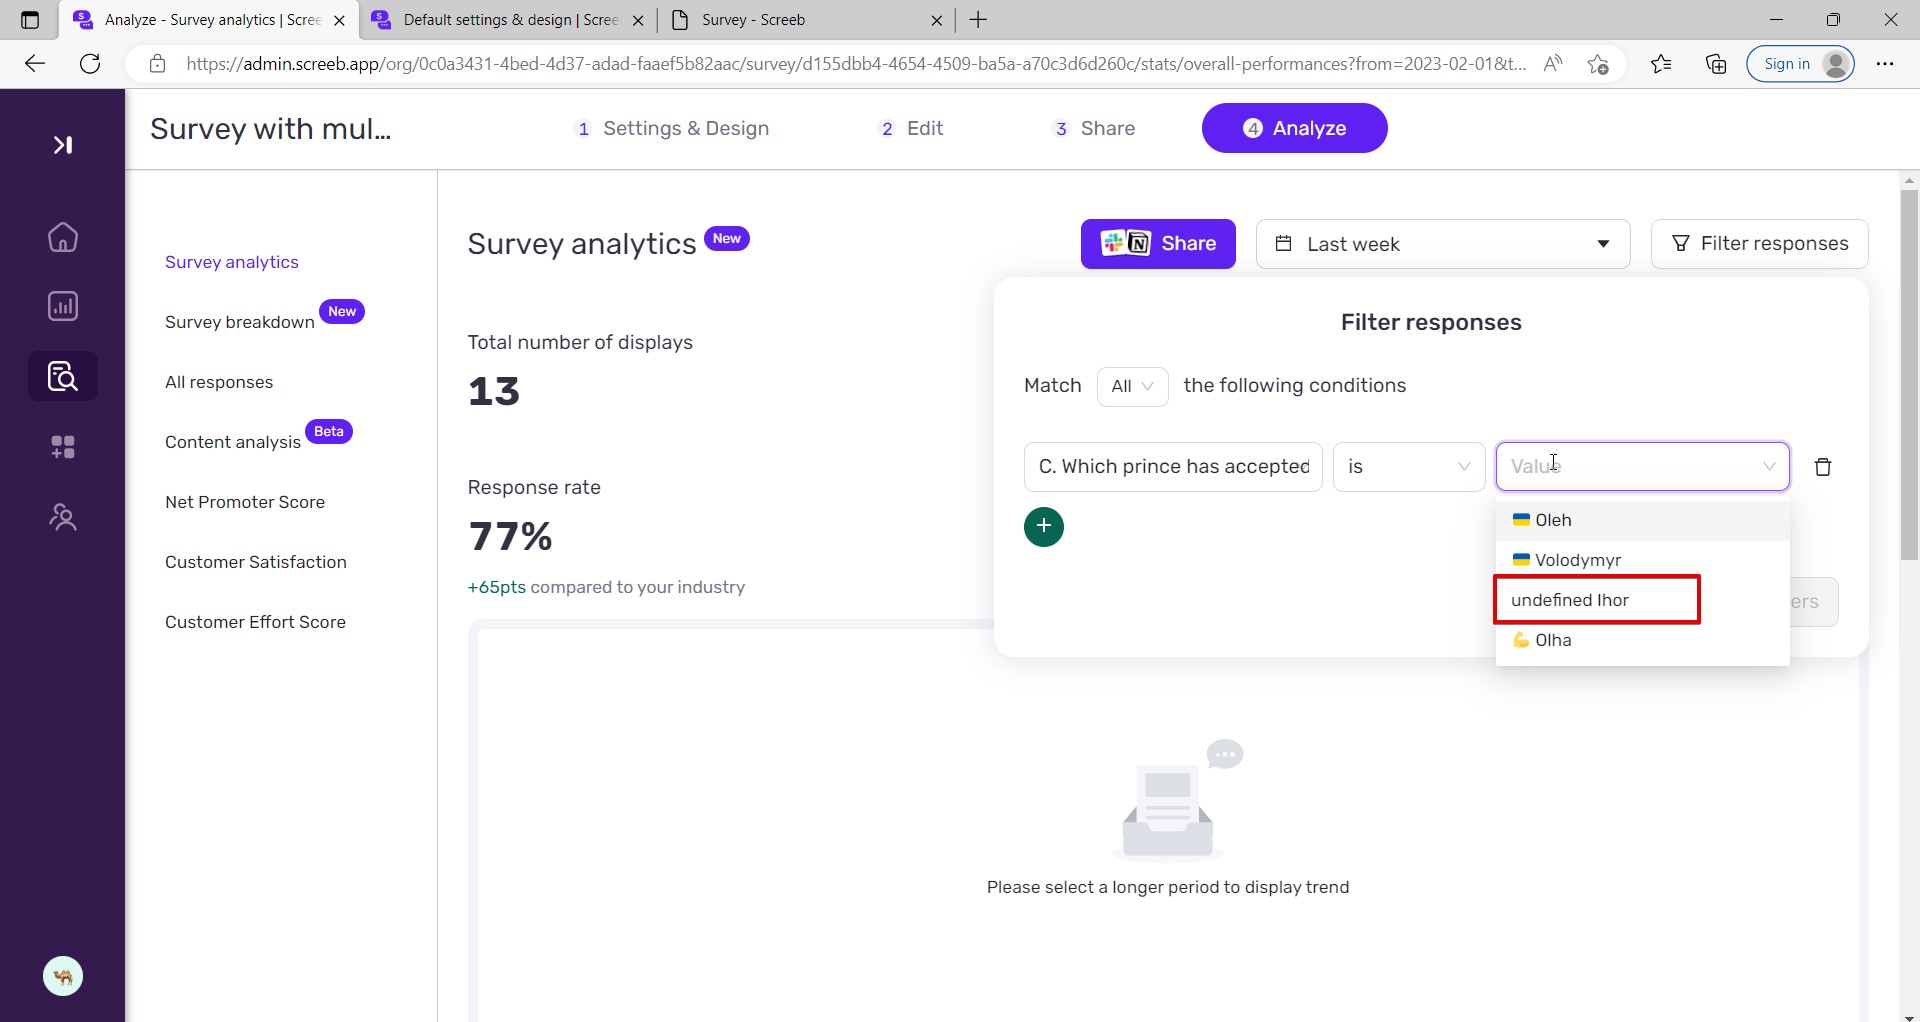This screenshot has height=1022, width=1920.
Task: Expand the collapsed sidebar arrow icon
Action: coord(63,145)
